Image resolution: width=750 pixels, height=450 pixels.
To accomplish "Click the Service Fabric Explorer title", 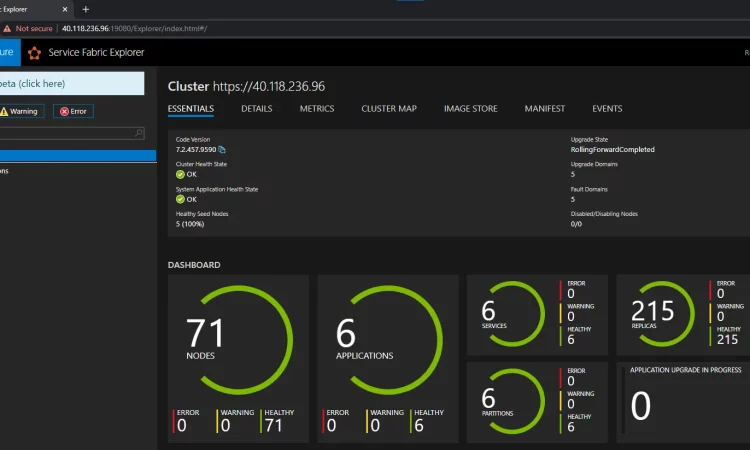I will click(x=96, y=53).
